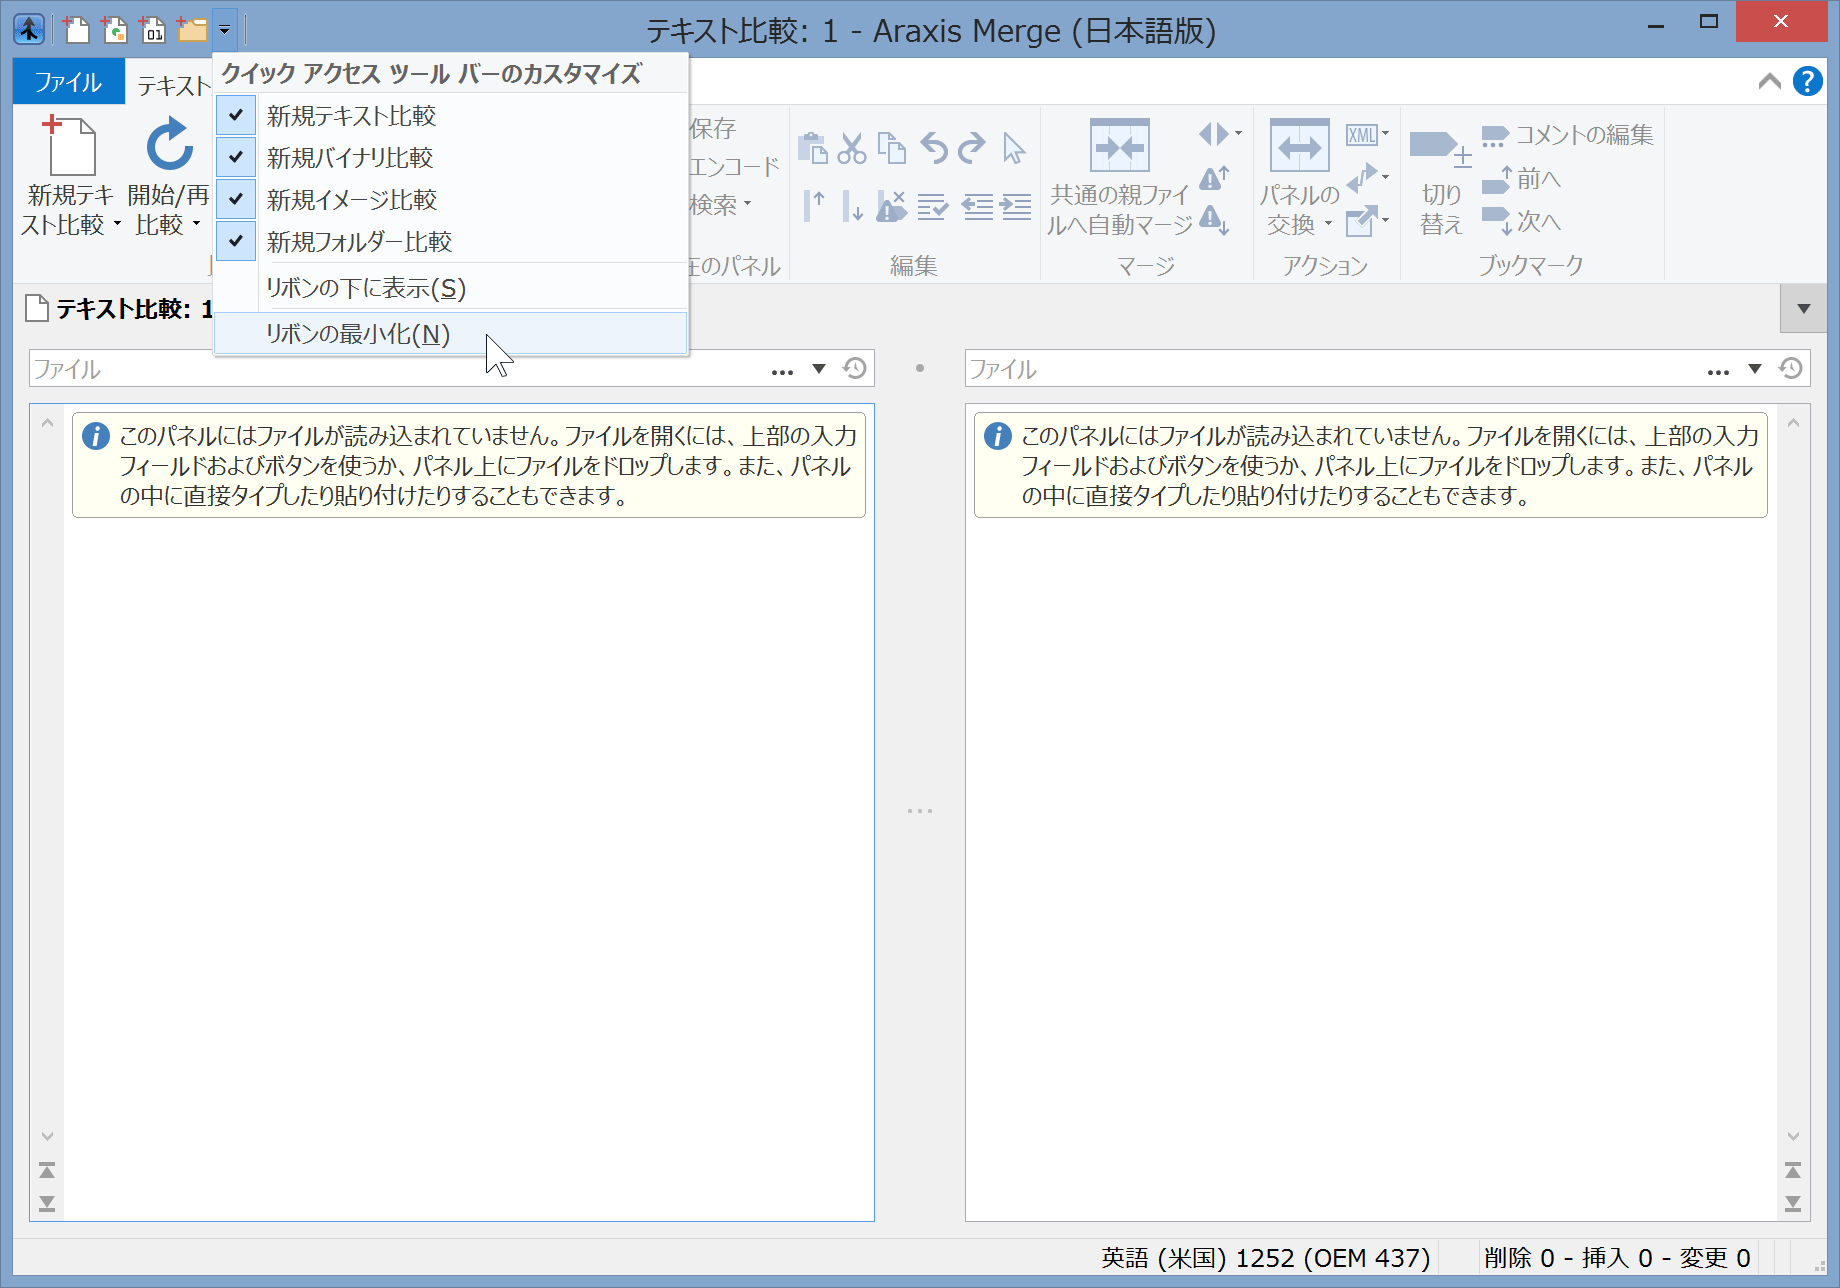Click the パネルの交換 swap panels icon

[x=1299, y=148]
